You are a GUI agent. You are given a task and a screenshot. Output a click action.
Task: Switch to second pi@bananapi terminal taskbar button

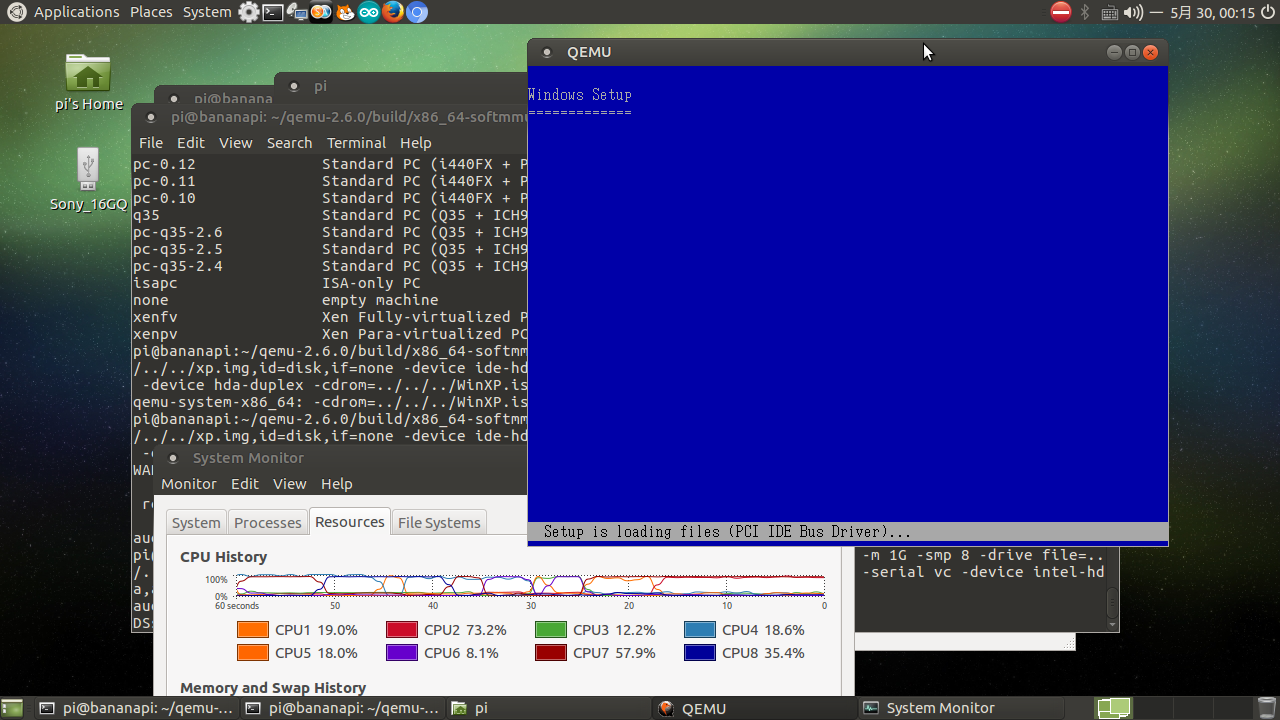(342, 708)
